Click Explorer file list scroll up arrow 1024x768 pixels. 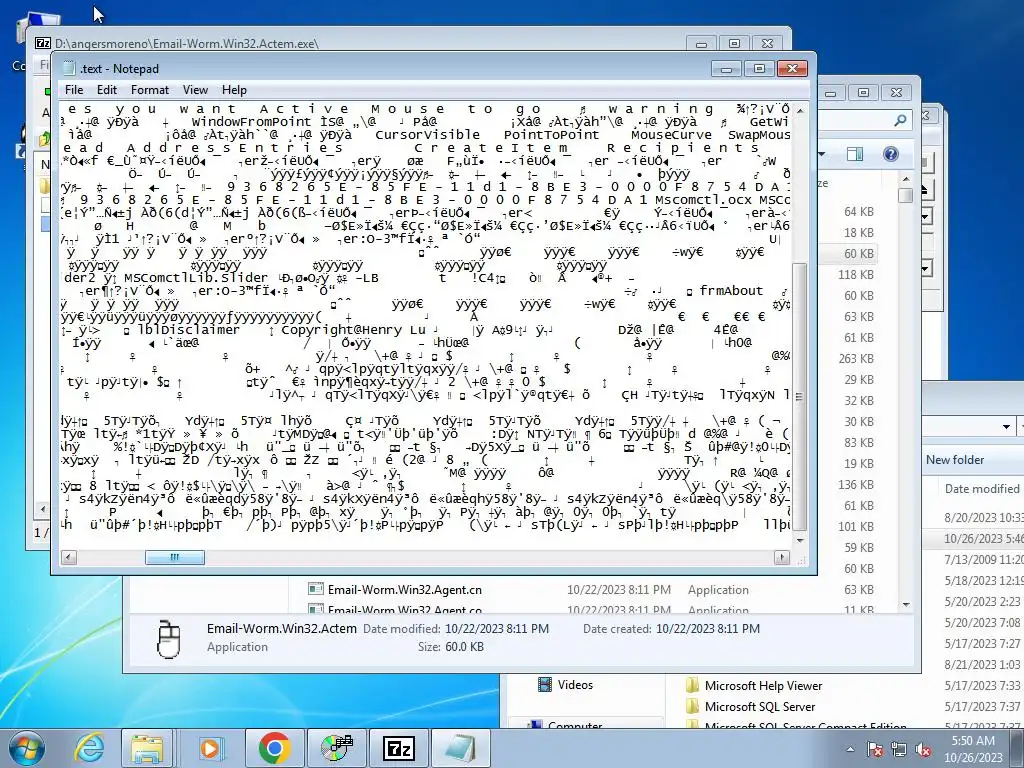click(x=906, y=178)
